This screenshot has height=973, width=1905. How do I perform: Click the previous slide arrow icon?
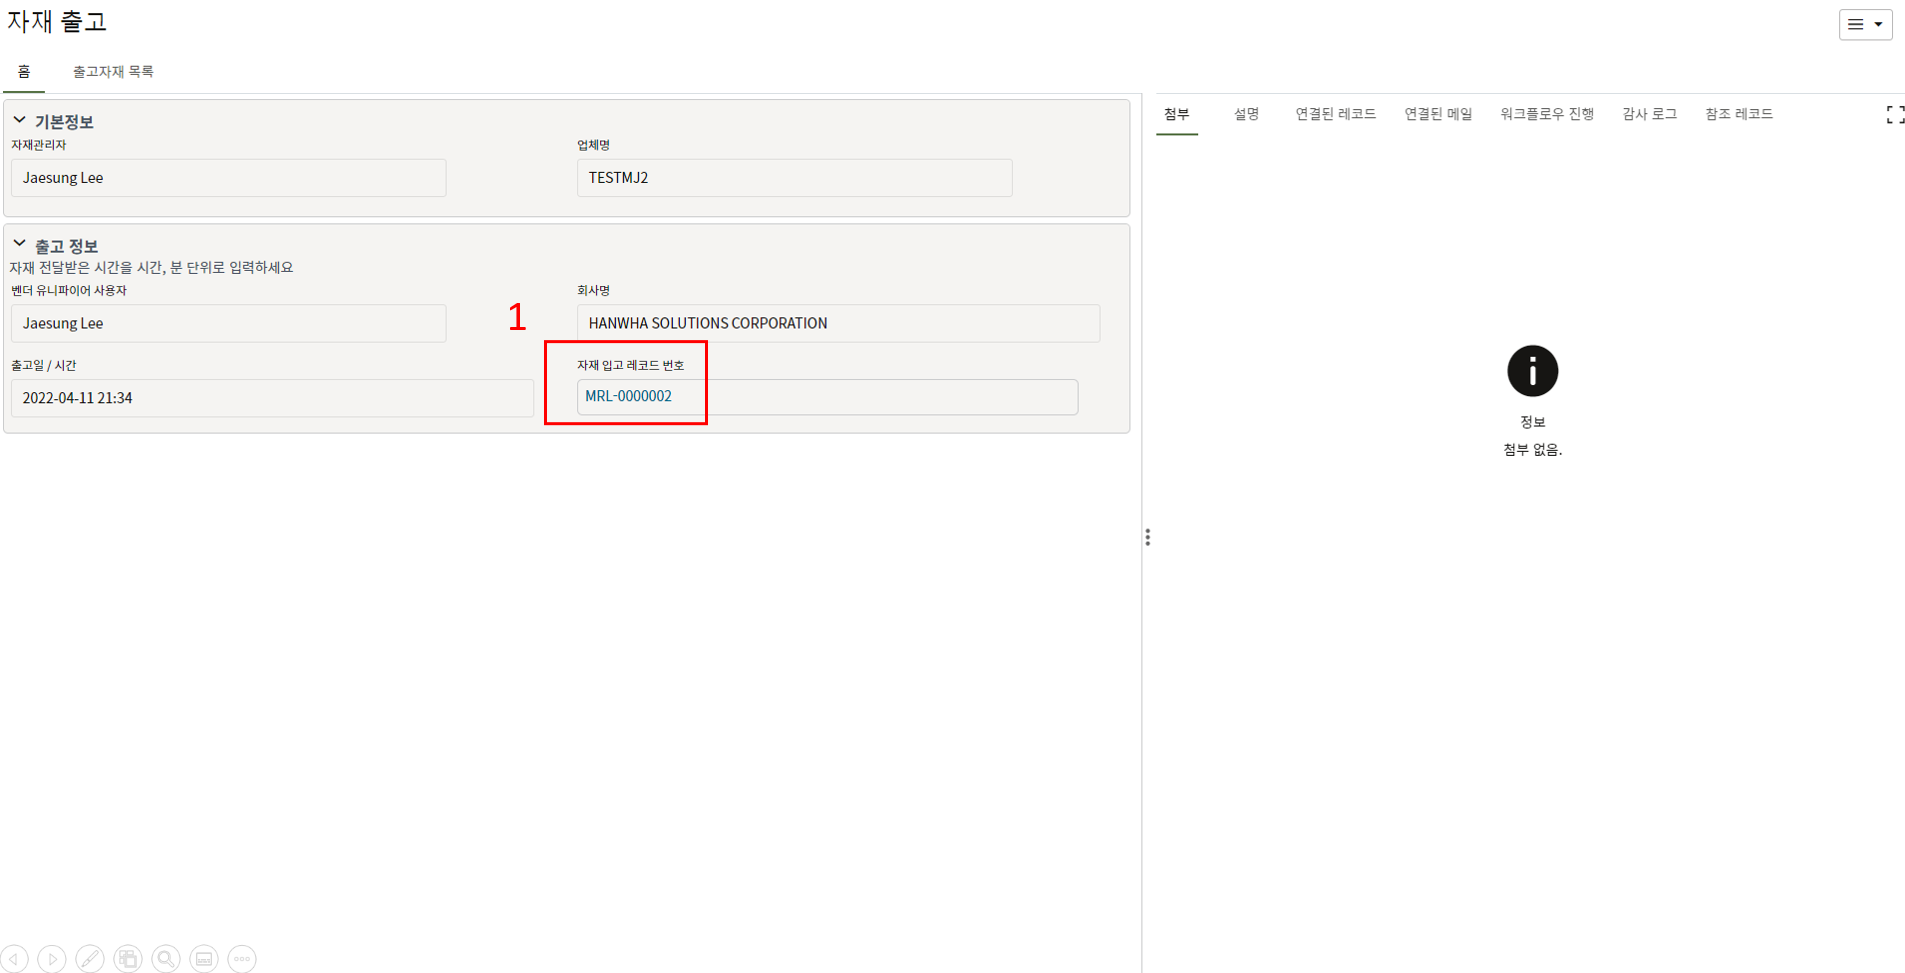tap(15, 959)
